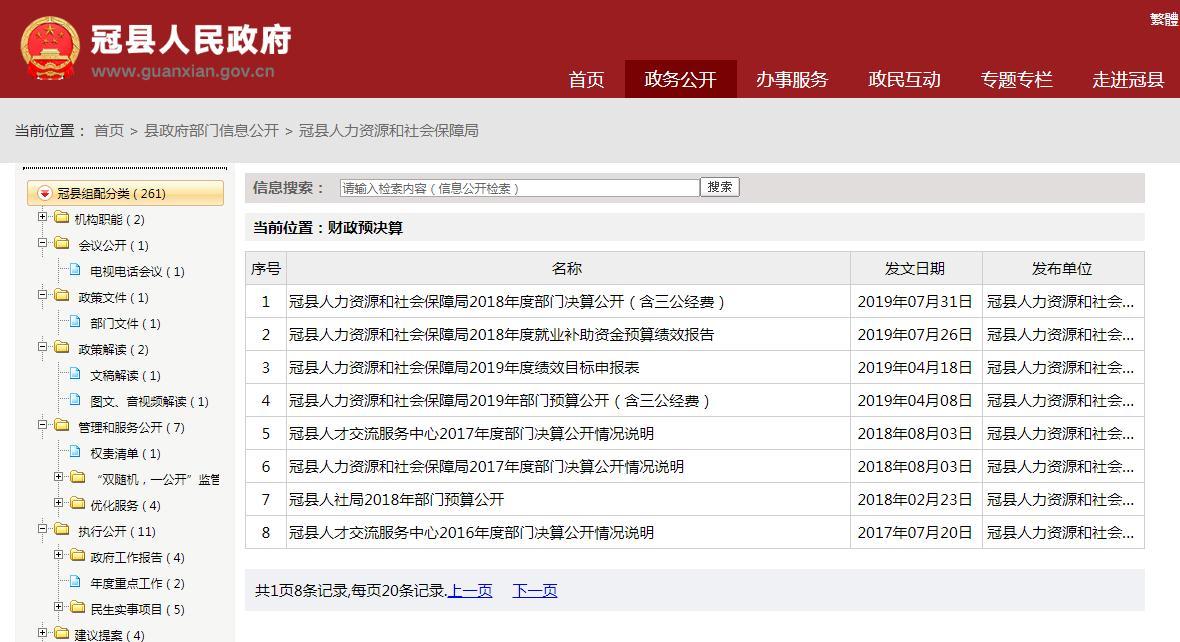Go to 下一页 next page link

(x=535, y=591)
